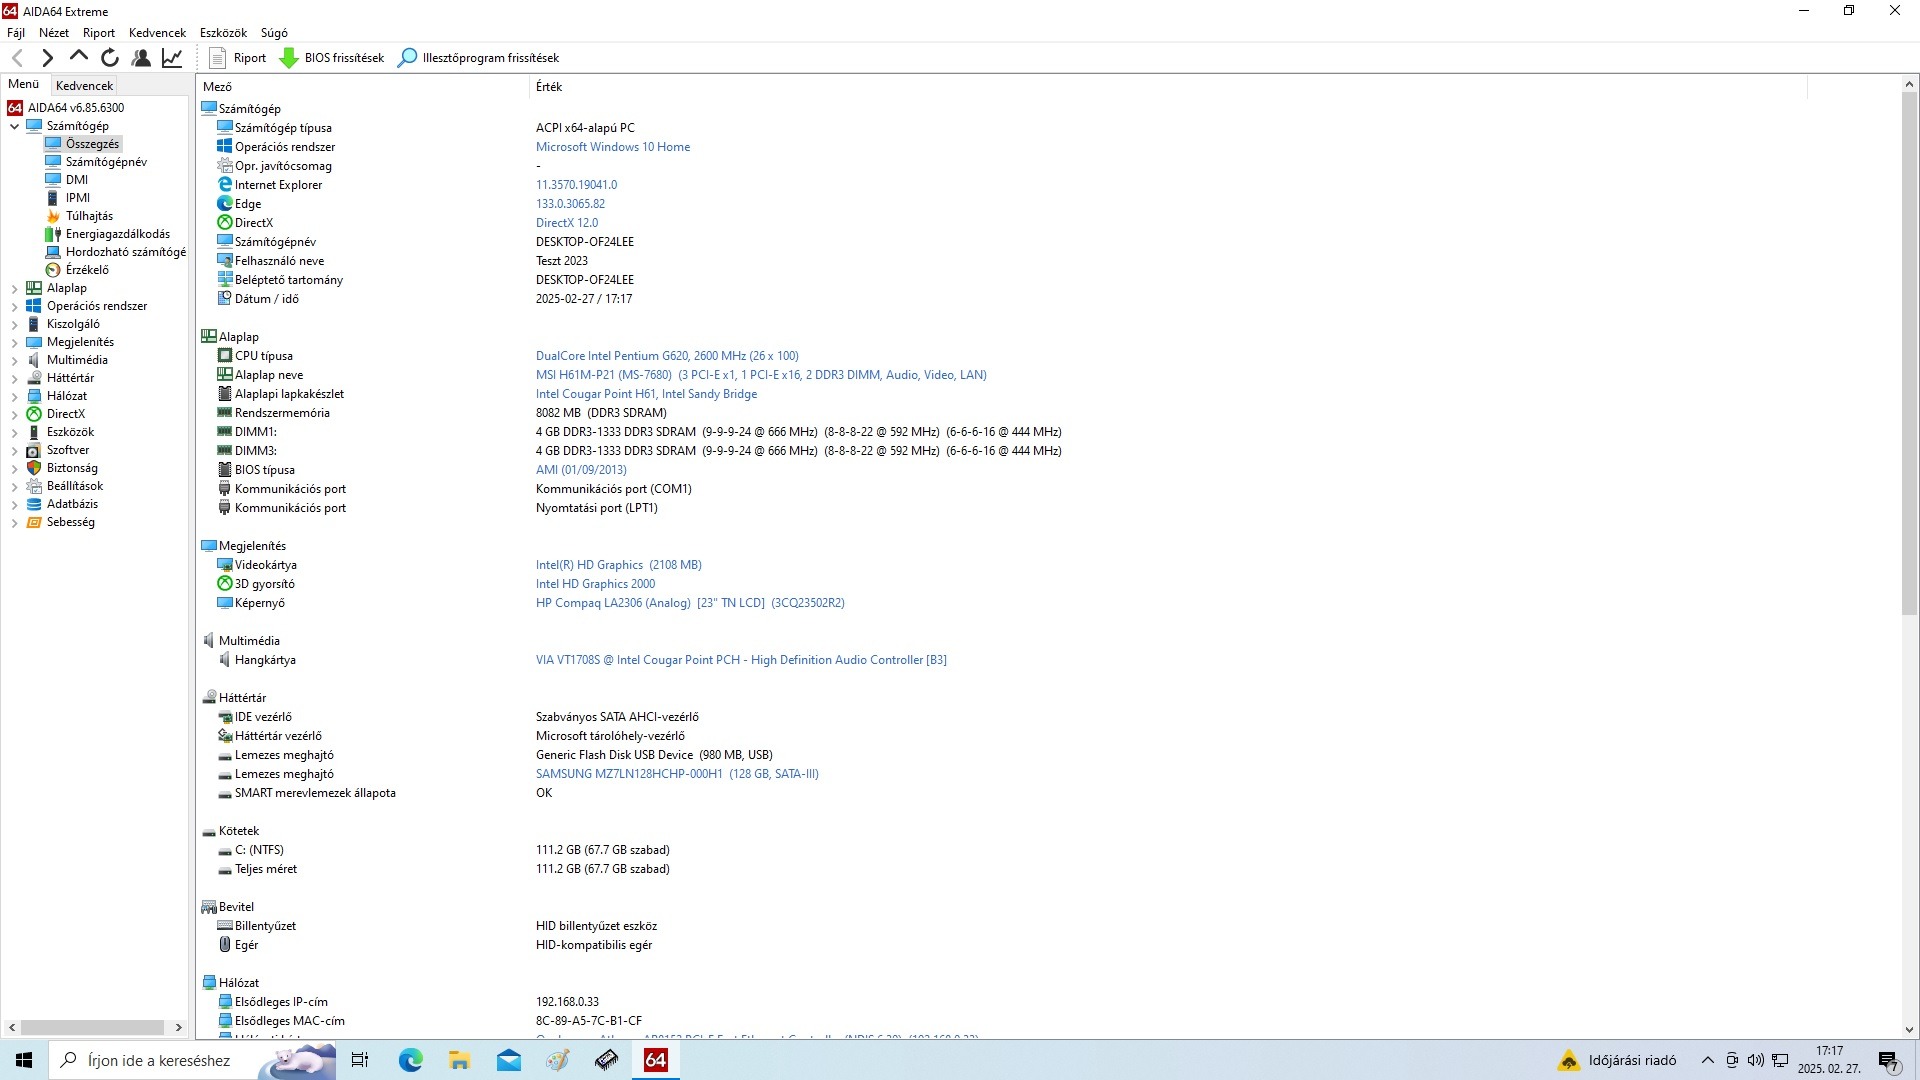The height and width of the screenshot is (1080, 1920).
Task: Expand the Sebesség tree node
Action: tap(15, 522)
